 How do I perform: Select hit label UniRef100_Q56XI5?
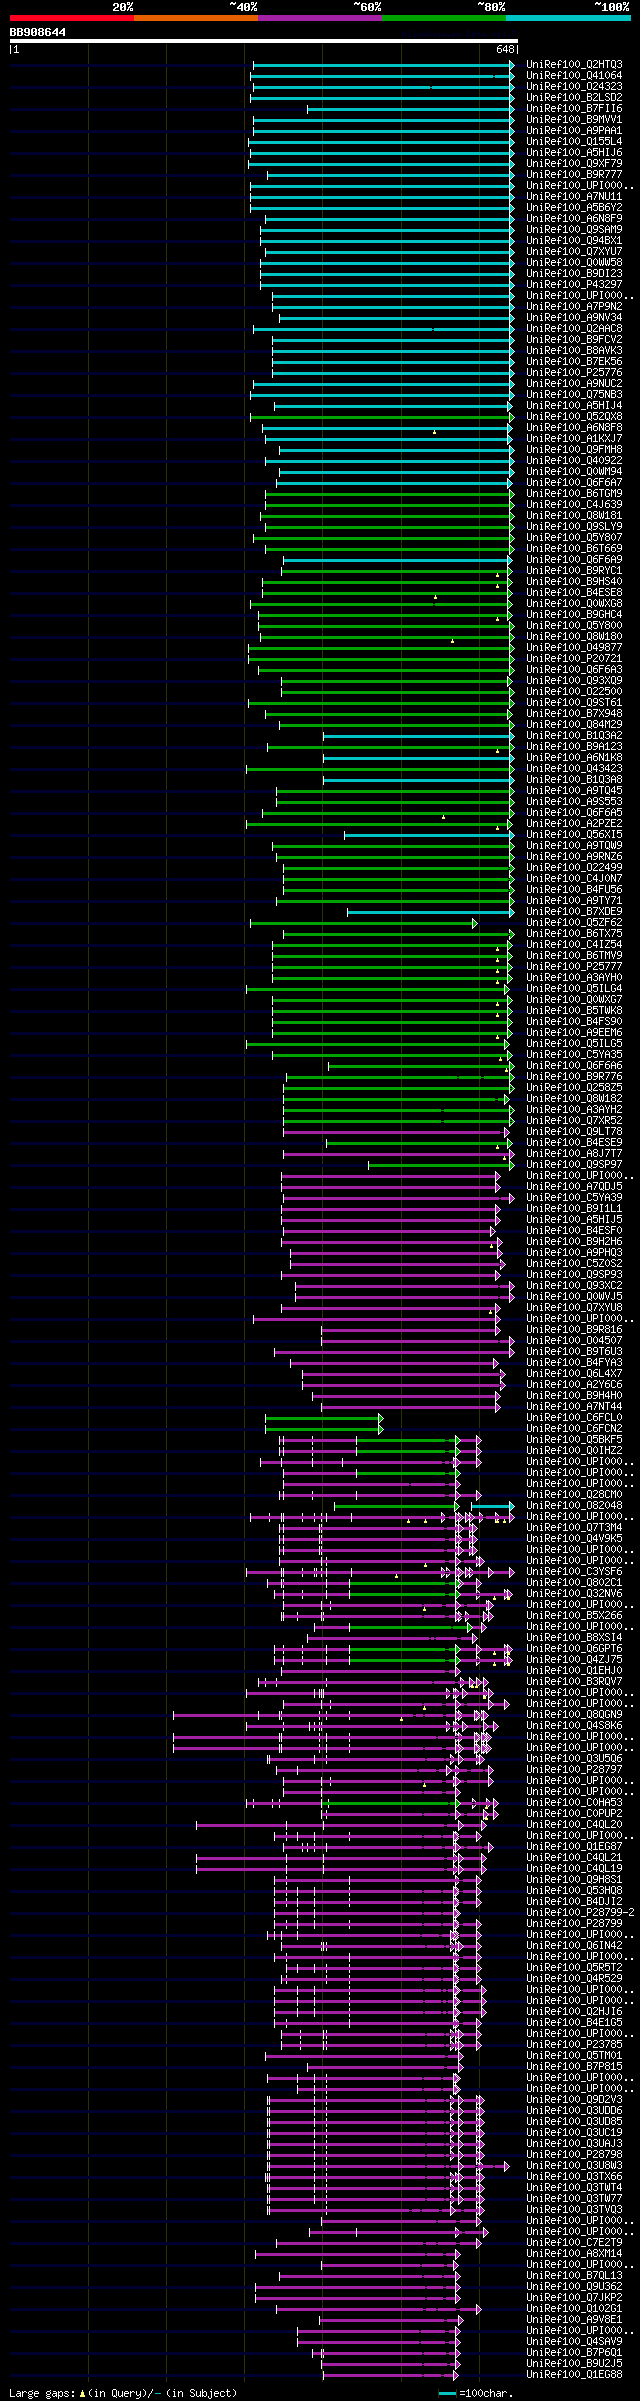574,834
